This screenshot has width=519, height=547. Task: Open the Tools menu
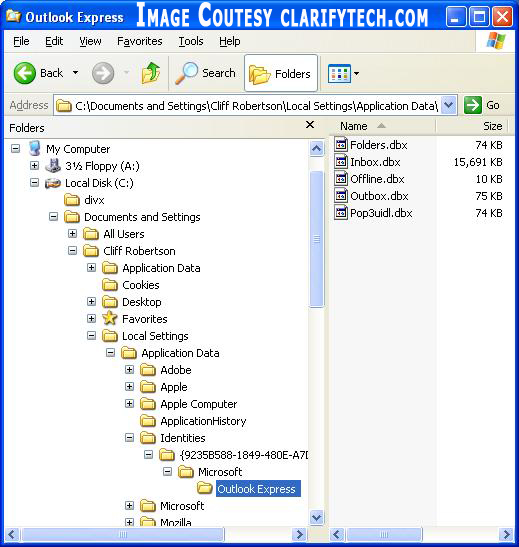click(191, 41)
